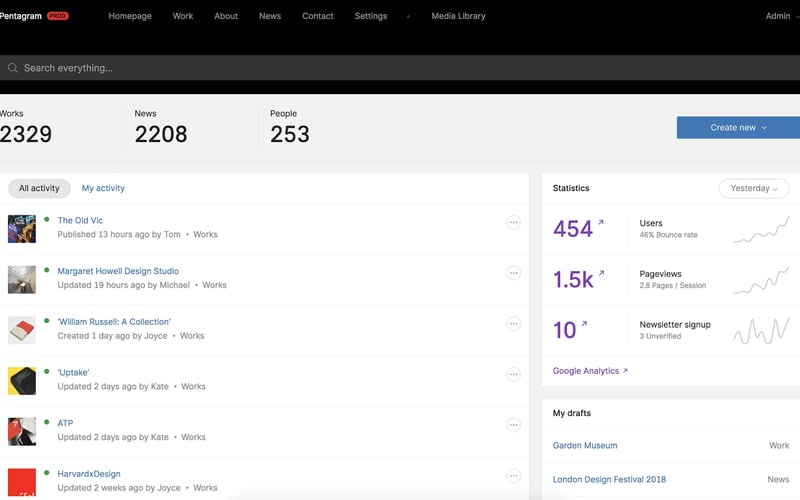Open The Old Vic link
Image resolution: width=800 pixels, height=500 pixels.
80,220
